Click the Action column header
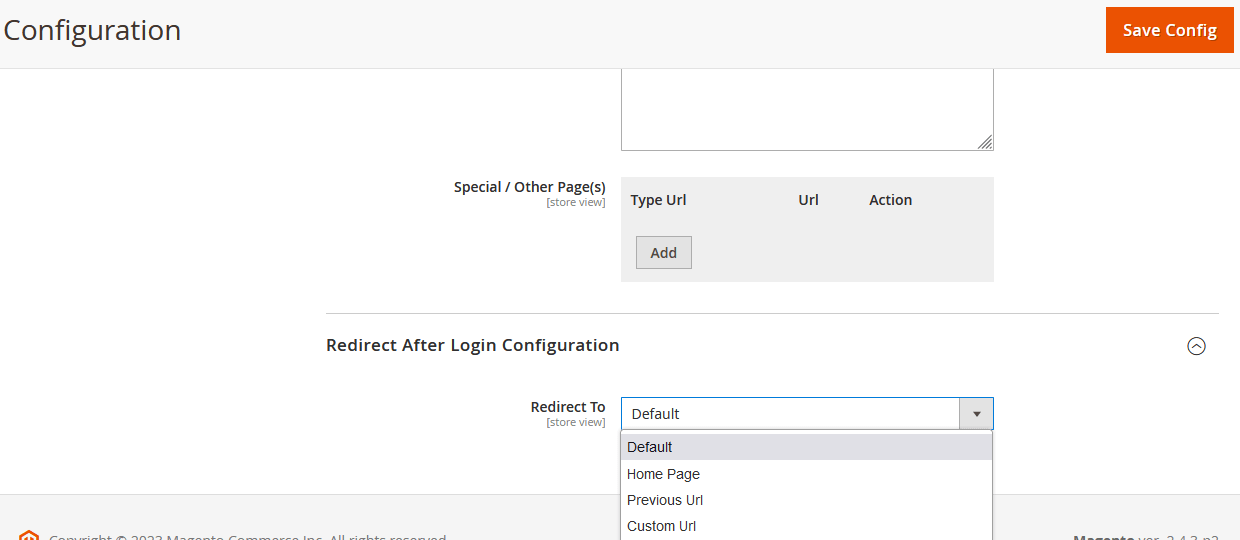This screenshot has width=1240, height=540. [x=890, y=200]
